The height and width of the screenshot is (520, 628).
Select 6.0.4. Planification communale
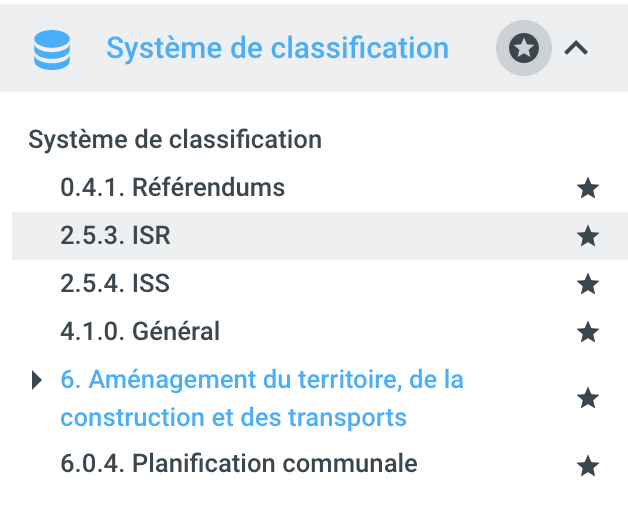[x=238, y=463]
